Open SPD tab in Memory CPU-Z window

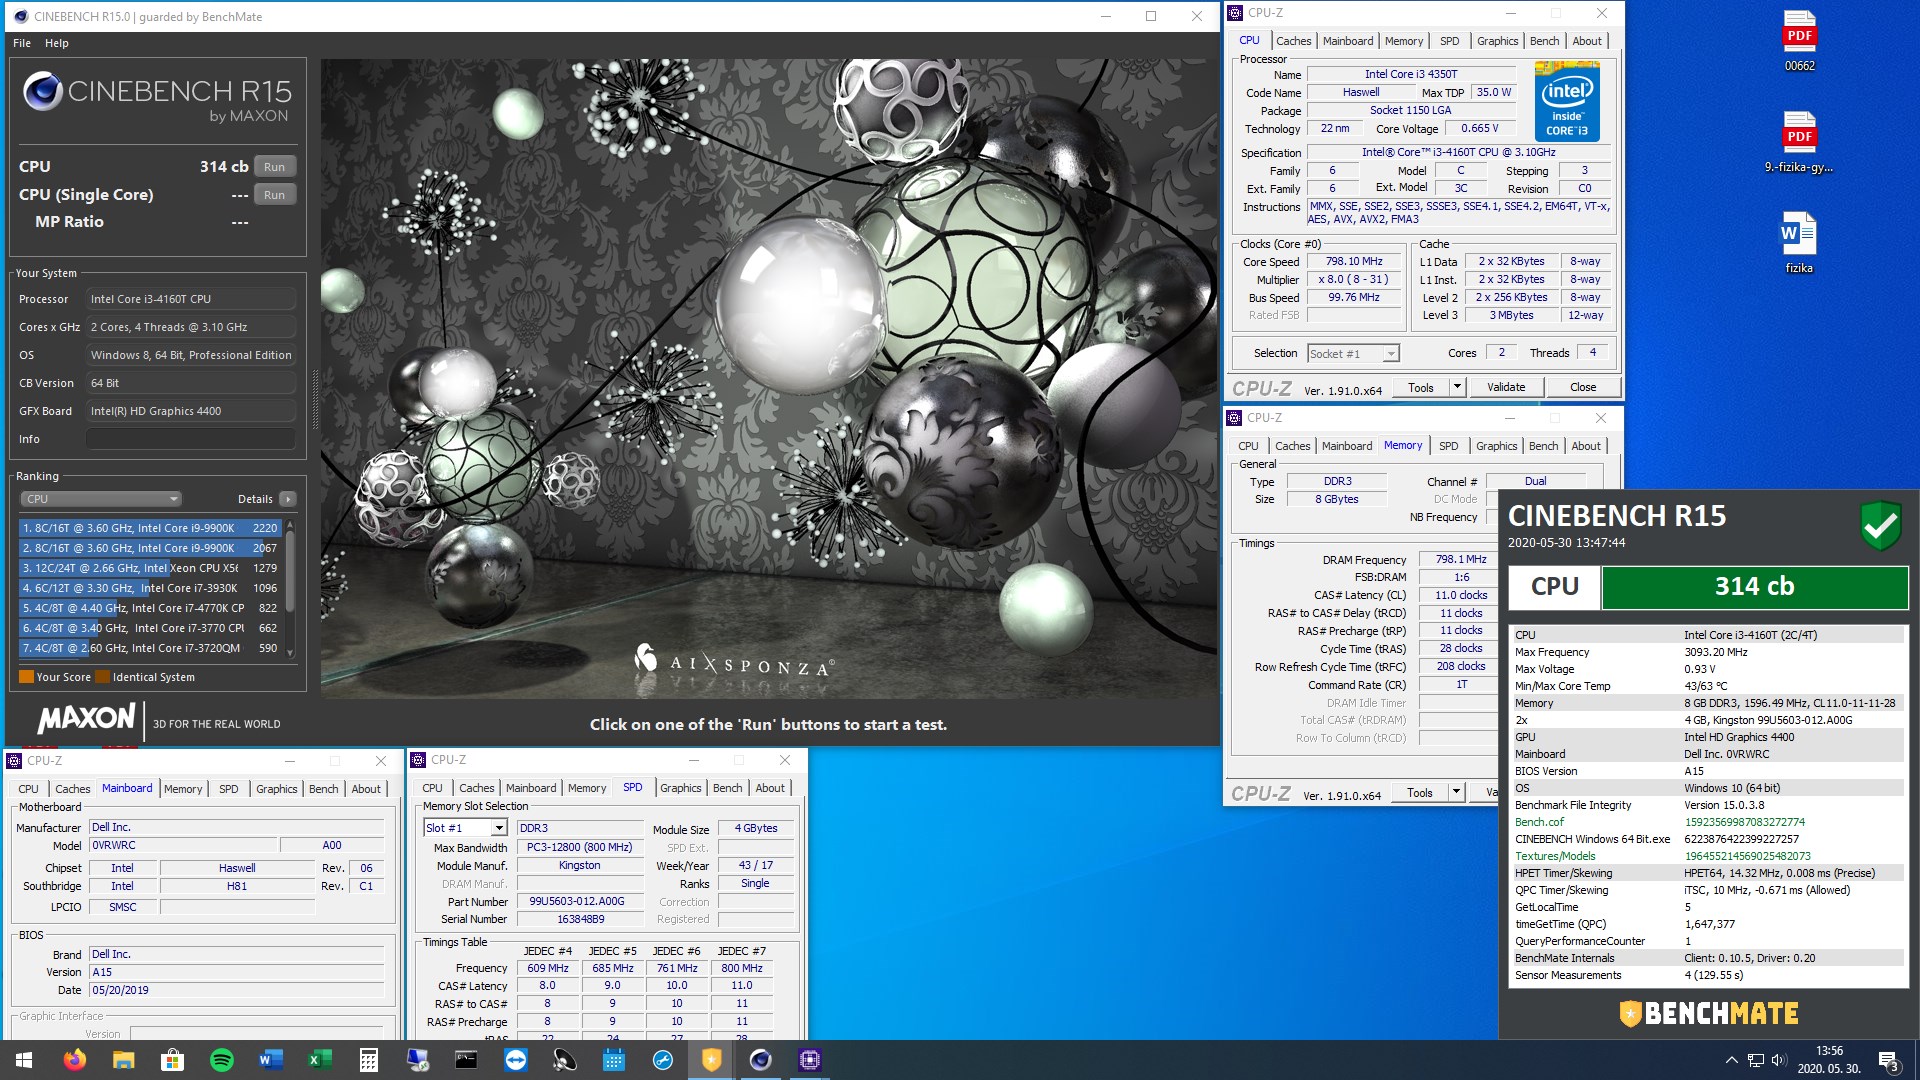pyautogui.click(x=1448, y=446)
